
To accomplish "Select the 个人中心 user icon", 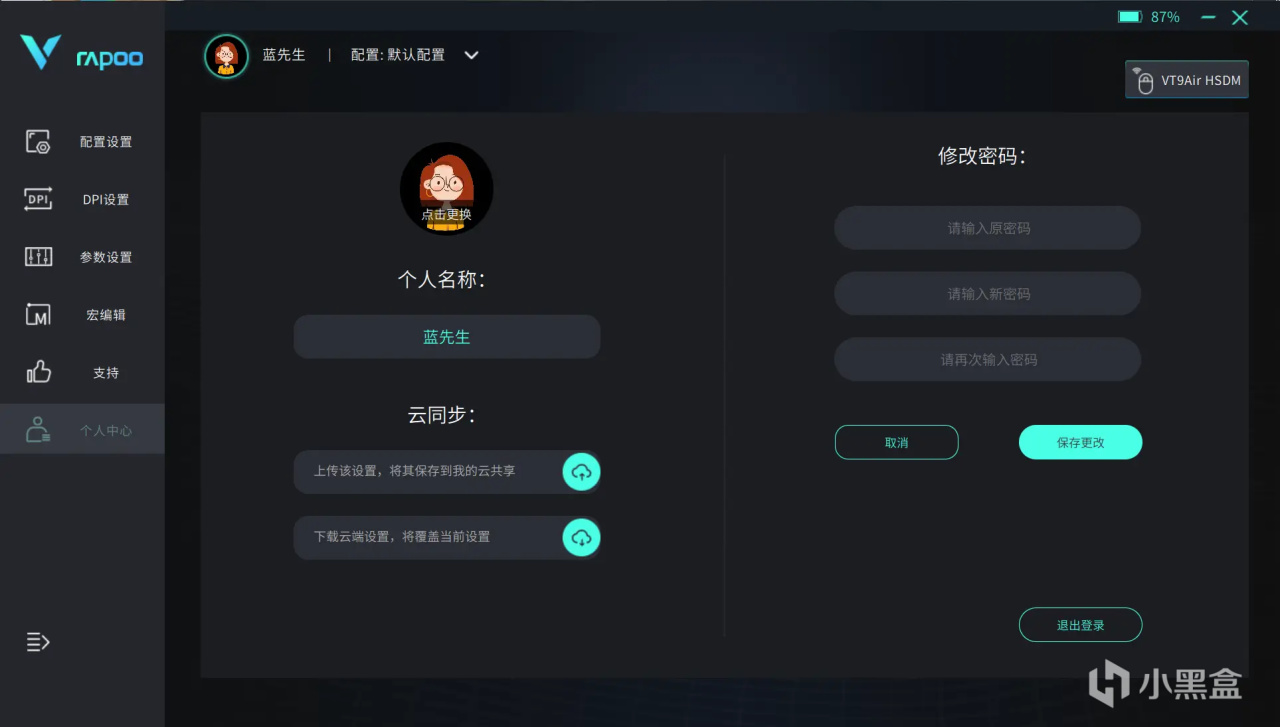I will point(38,430).
